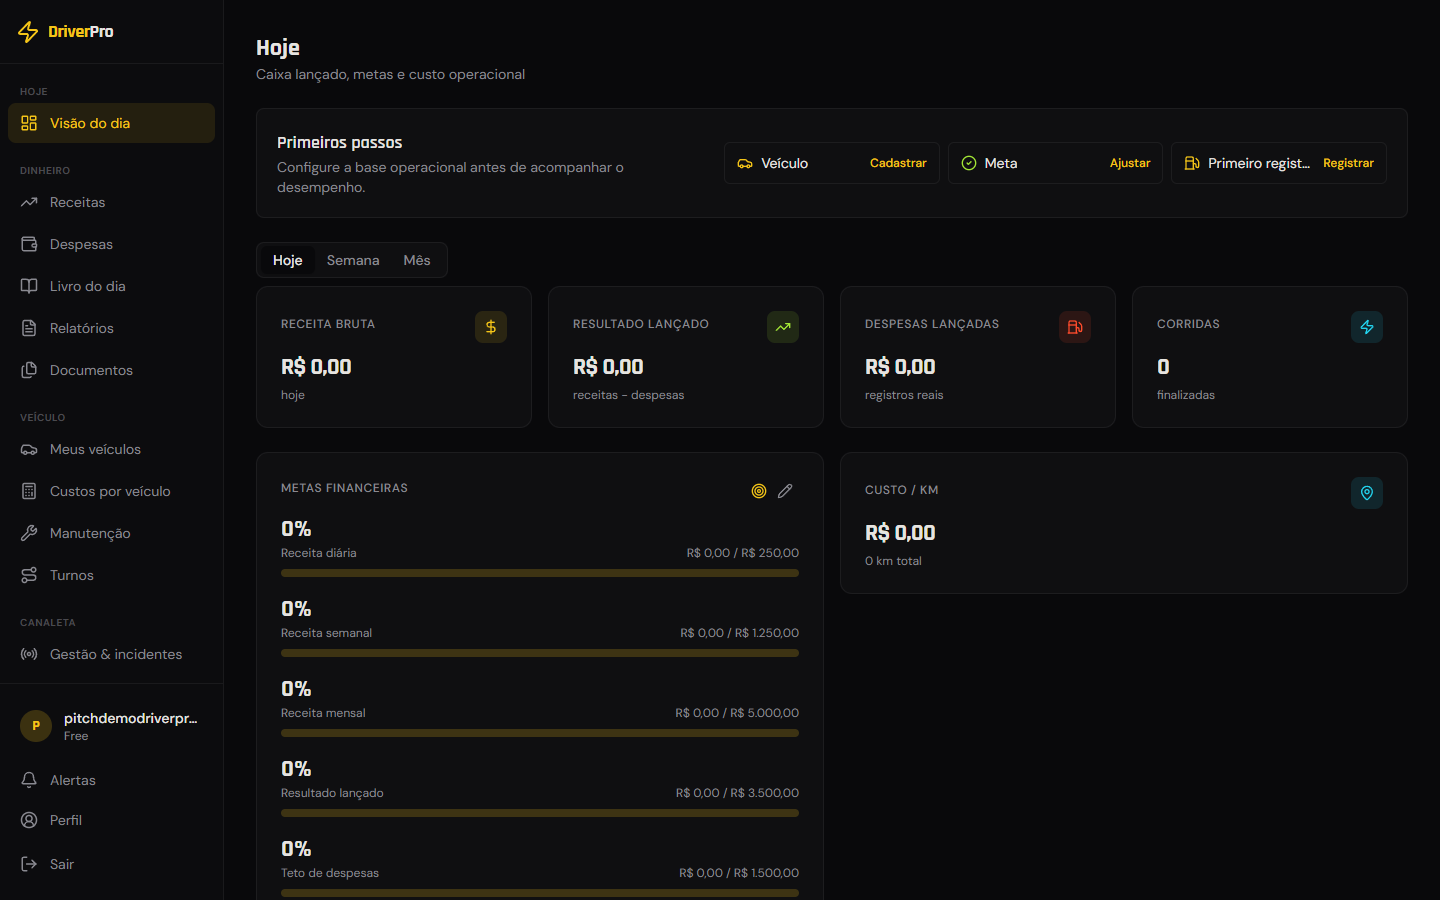Click the 'R$ 0,00 / R$ 250,00' value
Image resolution: width=1440 pixels, height=900 pixels.
click(x=743, y=553)
